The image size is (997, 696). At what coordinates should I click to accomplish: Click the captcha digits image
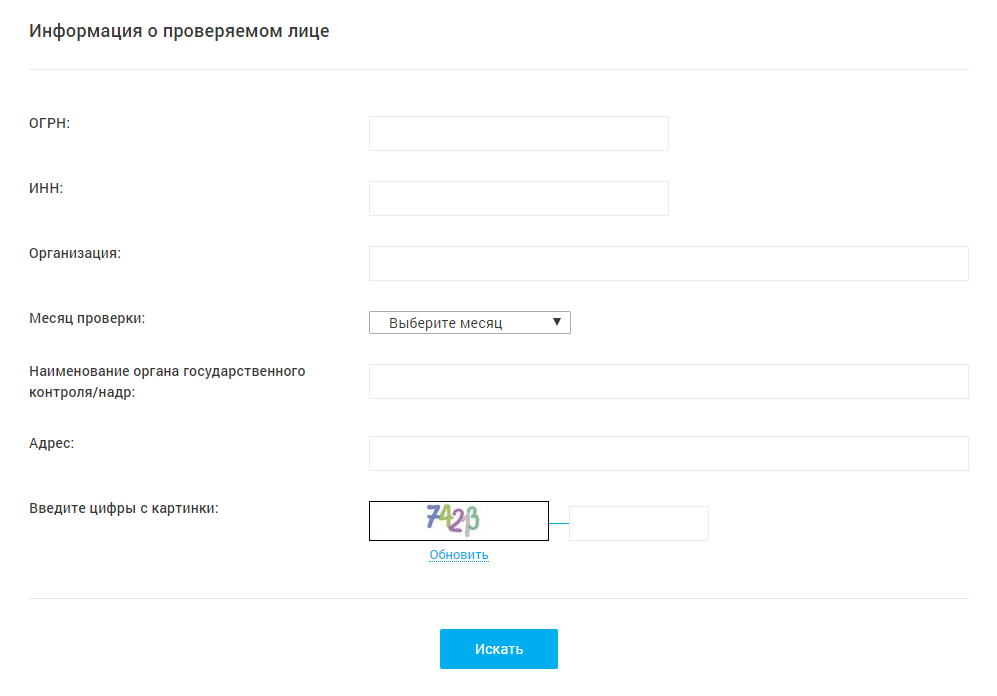(x=458, y=521)
